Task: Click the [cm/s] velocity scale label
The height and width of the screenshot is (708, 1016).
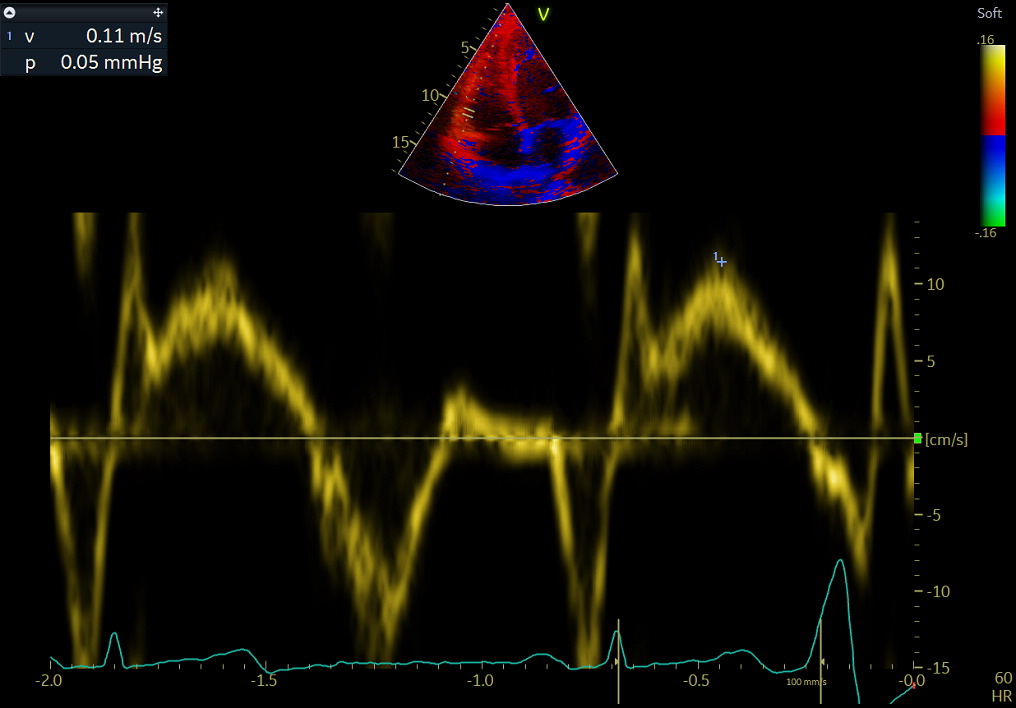Action: pyautogui.click(x=946, y=438)
